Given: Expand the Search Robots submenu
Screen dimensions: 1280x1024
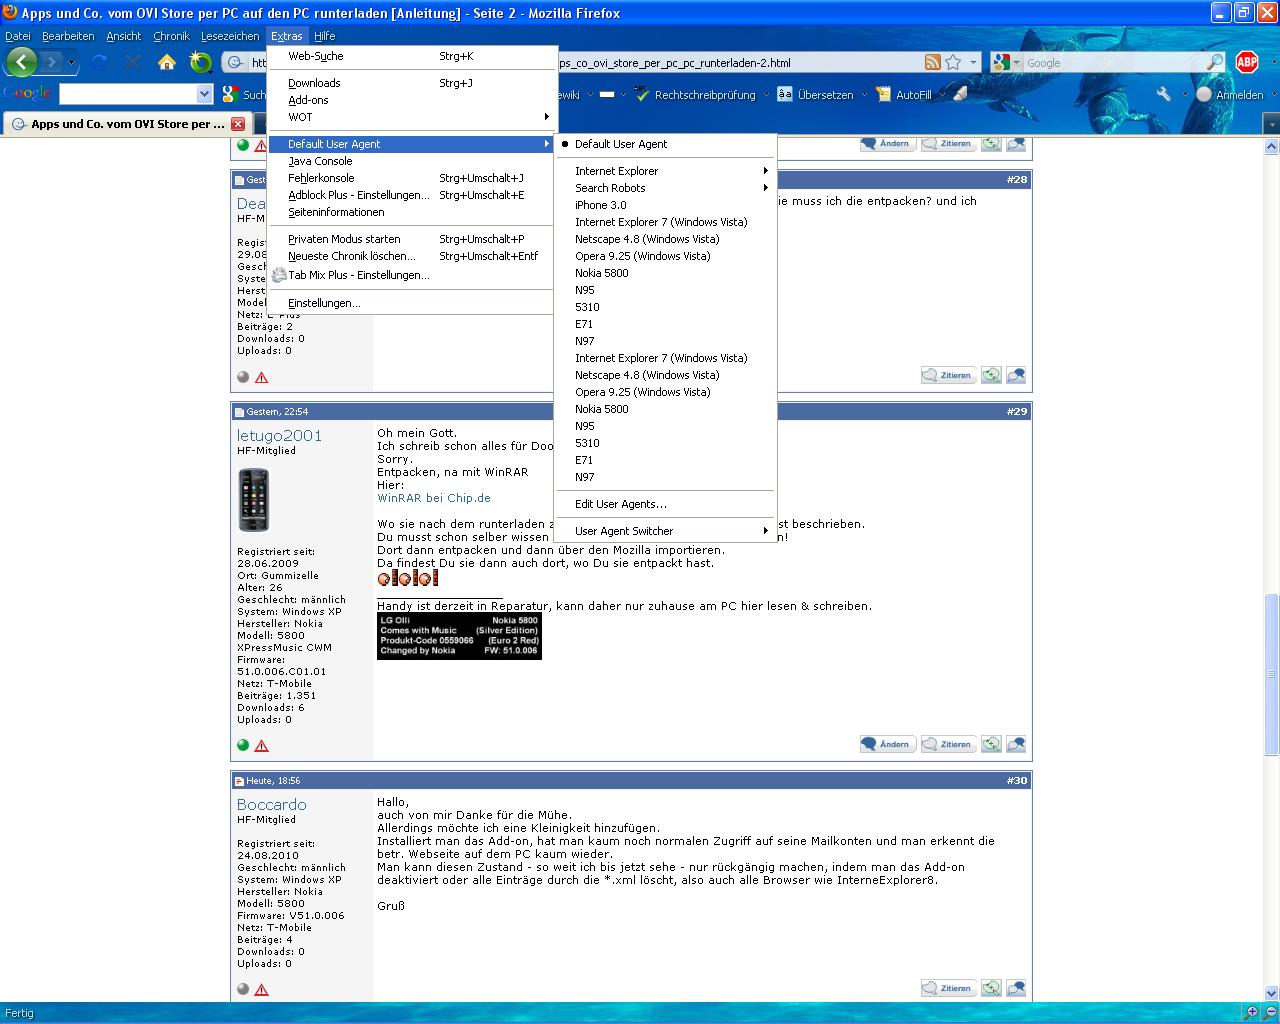Looking at the screenshot, I should point(665,188).
